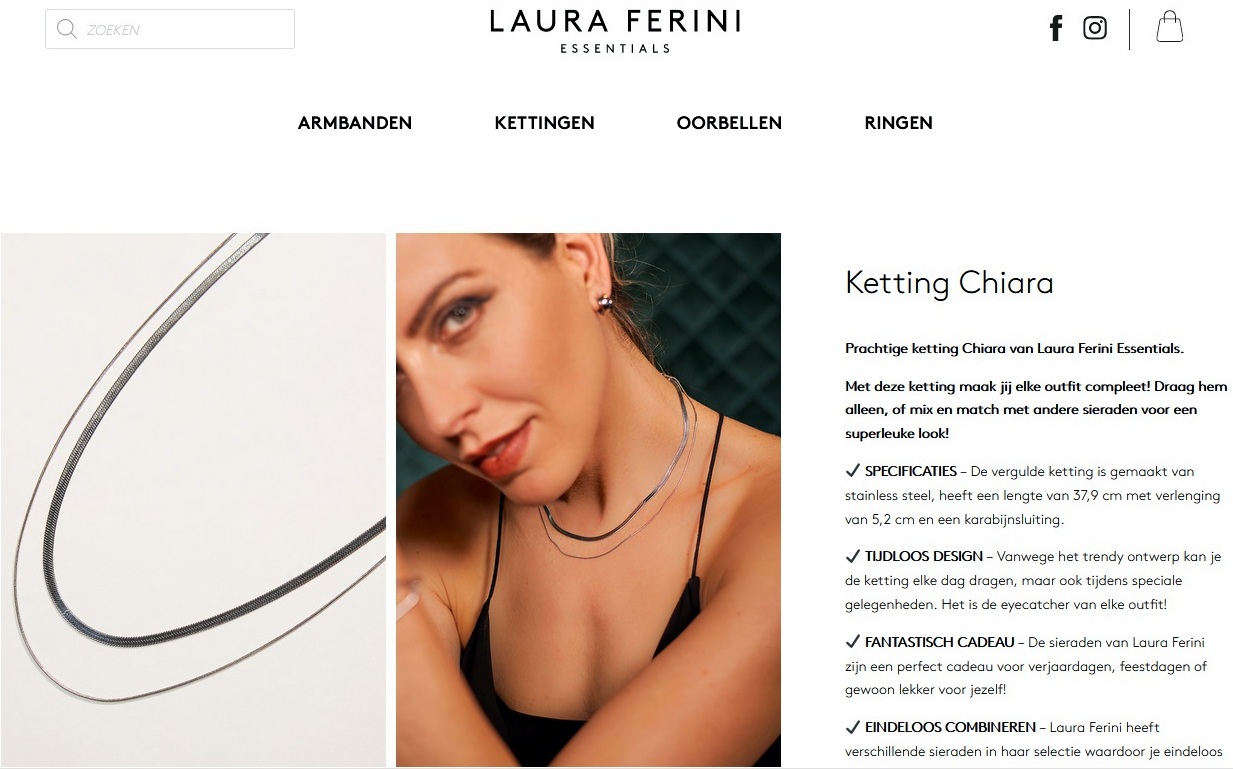Go home via Laura Ferini logo
Image resolution: width=1233 pixels, height=769 pixels.
615,31
